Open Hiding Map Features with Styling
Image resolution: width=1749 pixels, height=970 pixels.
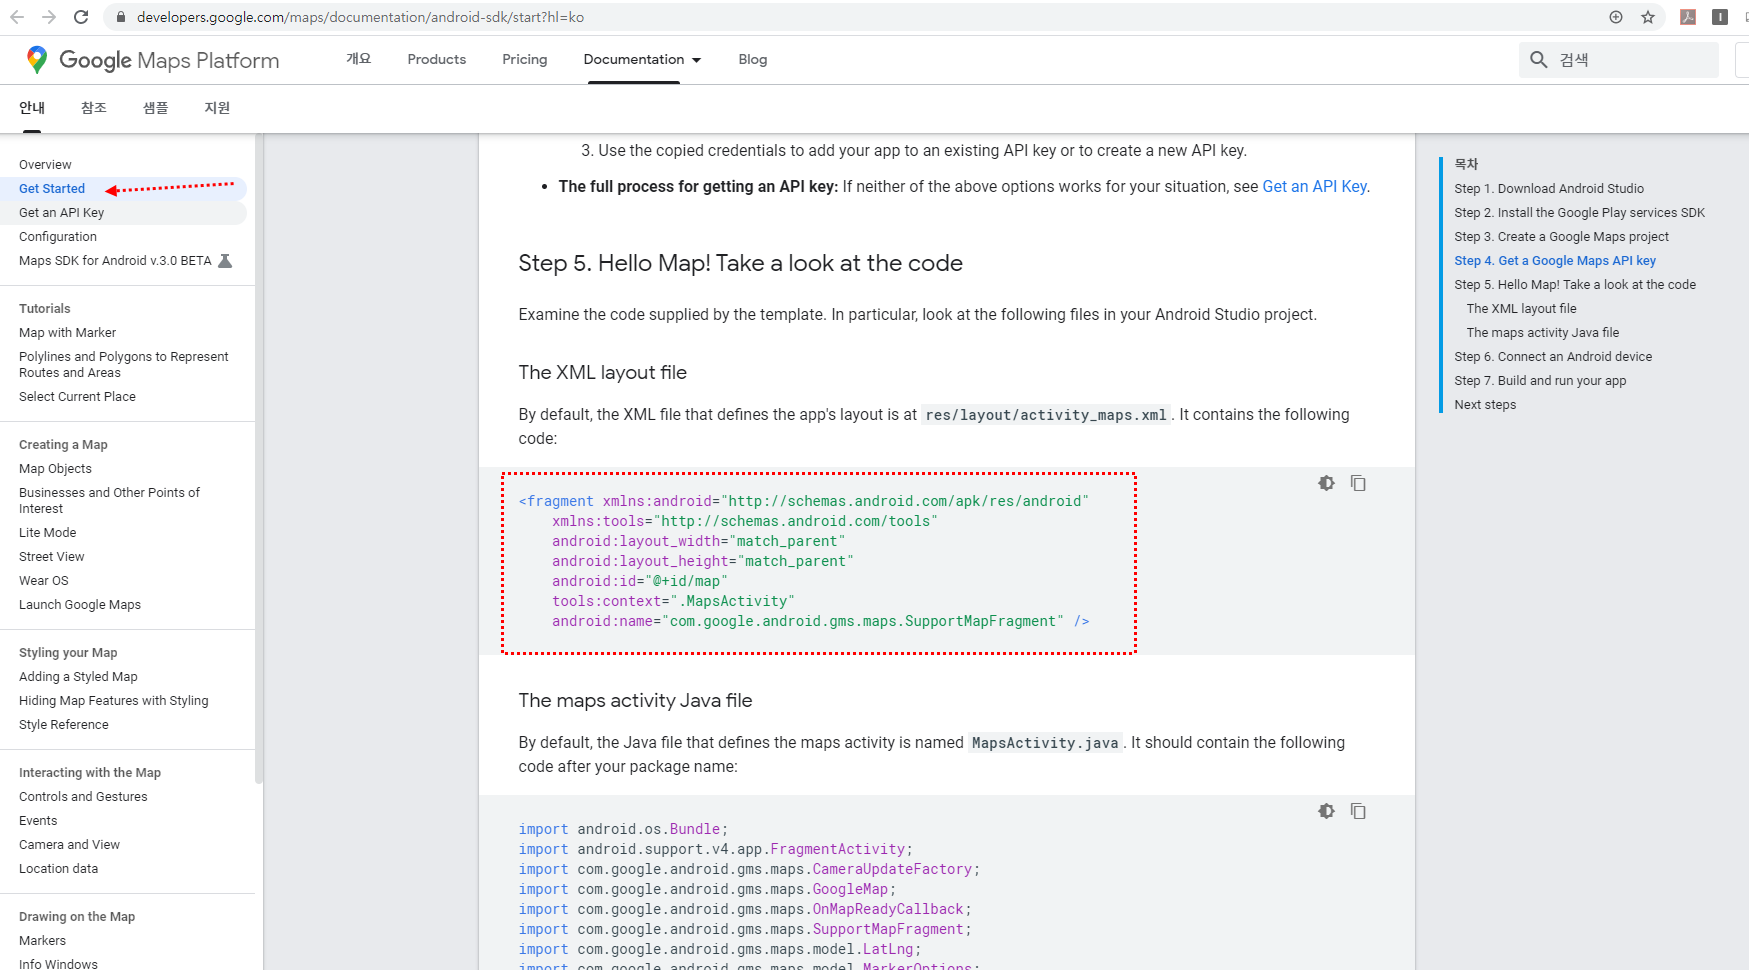coord(114,701)
